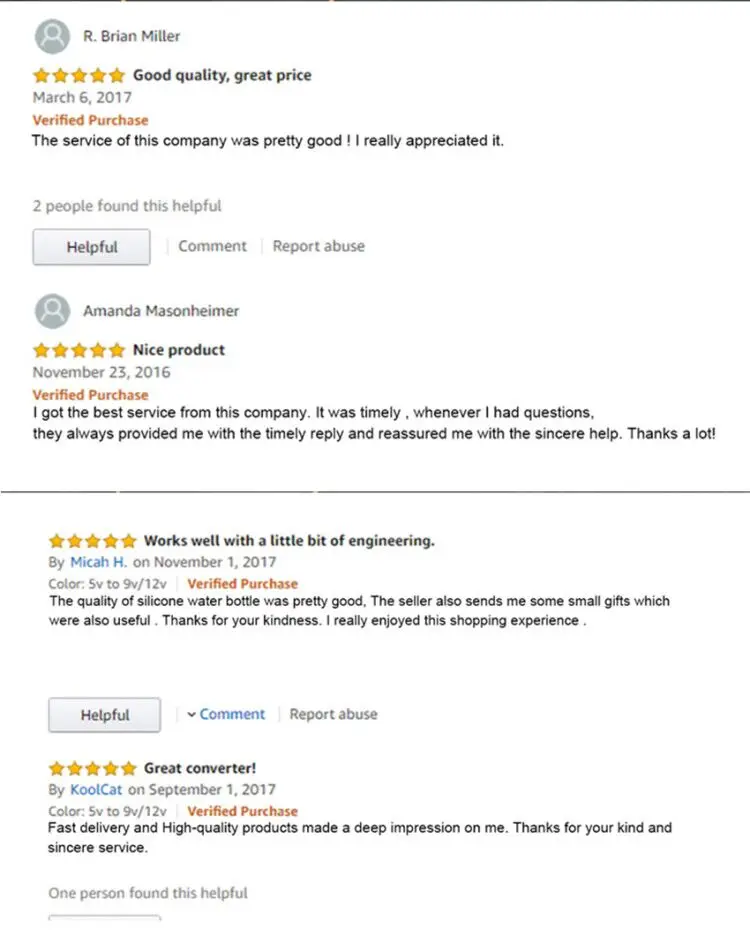This screenshot has width=750, height=951.
Task: Open reviewer profile KoolCat
Action: pos(96,790)
